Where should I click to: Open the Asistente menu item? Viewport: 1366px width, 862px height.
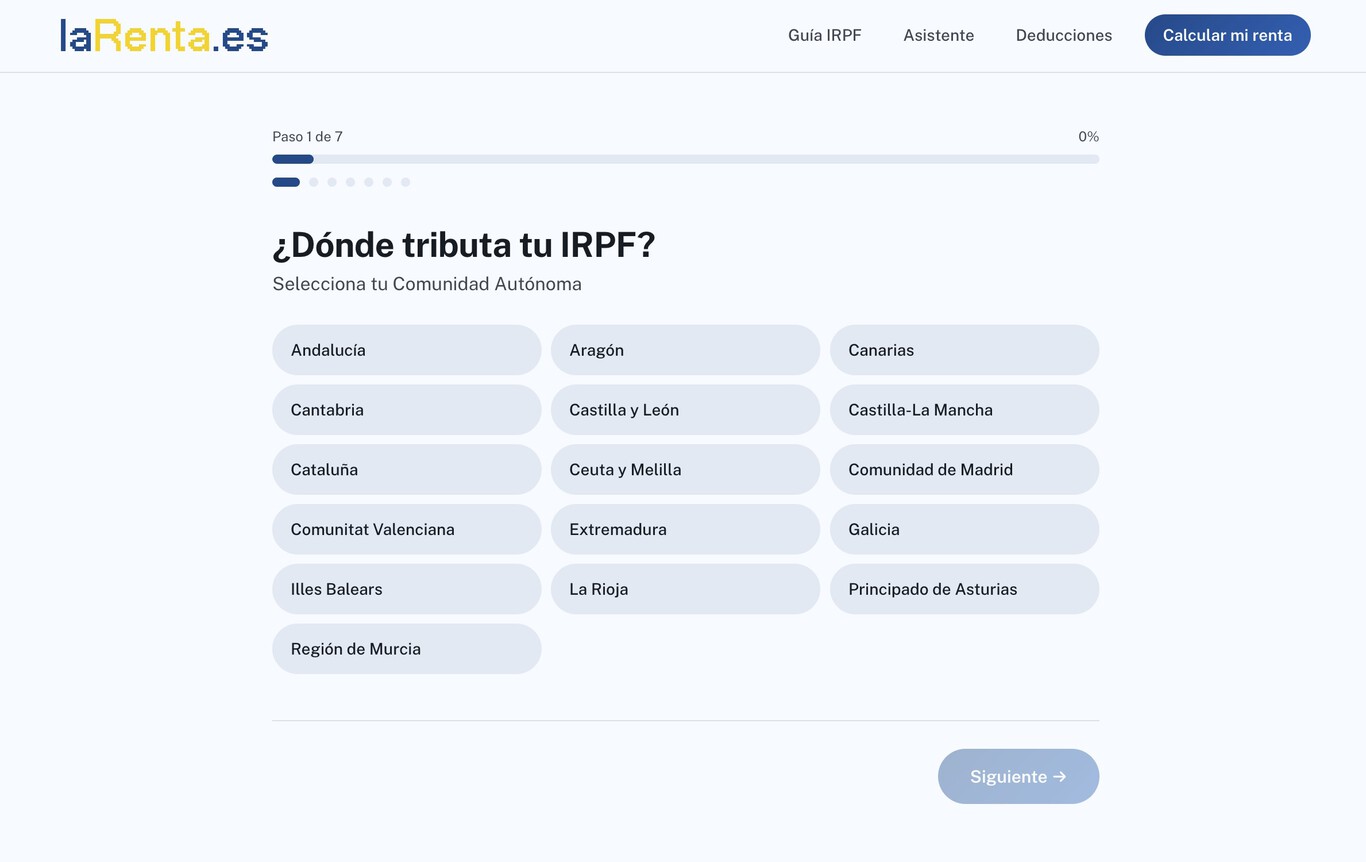[938, 35]
